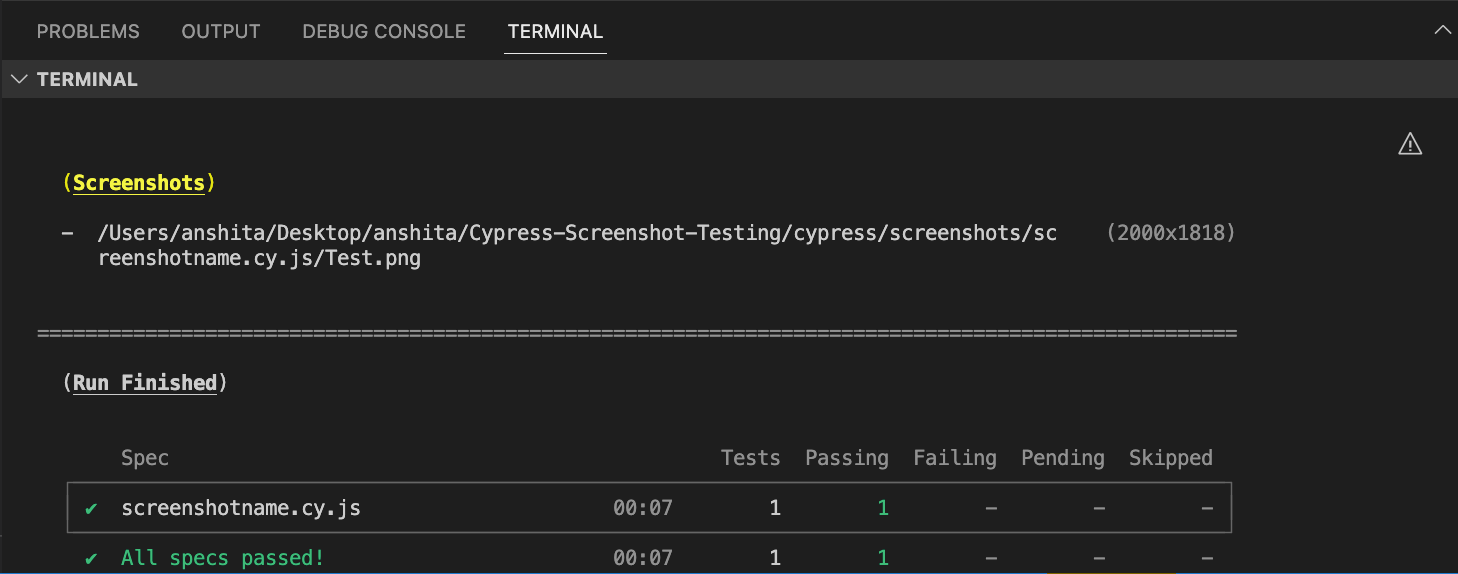Viewport: 1458px width, 574px height.
Task: Click the Tests count in All specs passed row
Action: click(775, 558)
